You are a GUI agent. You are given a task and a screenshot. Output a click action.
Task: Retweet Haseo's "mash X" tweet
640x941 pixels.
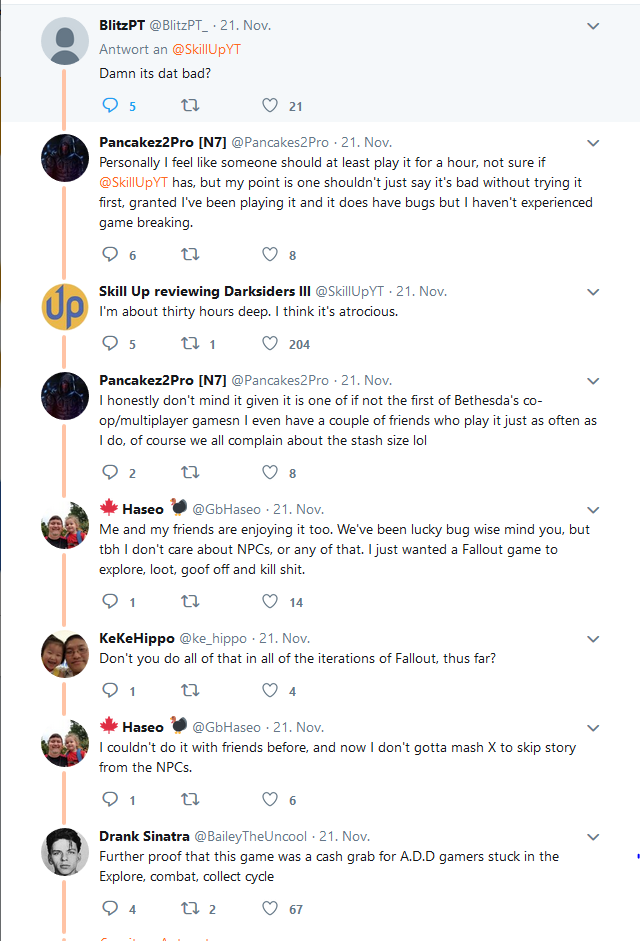click(189, 800)
